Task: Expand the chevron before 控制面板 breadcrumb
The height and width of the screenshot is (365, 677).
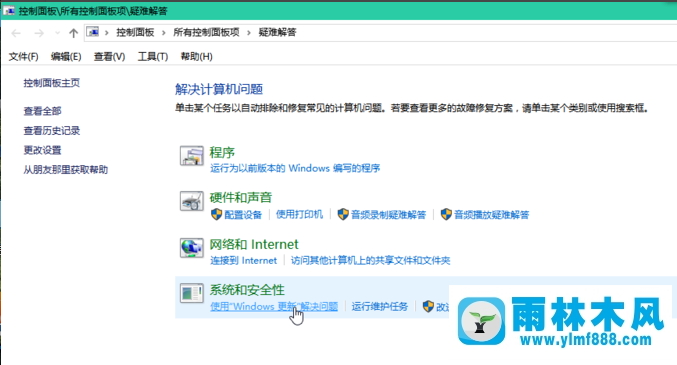Action: coord(106,33)
